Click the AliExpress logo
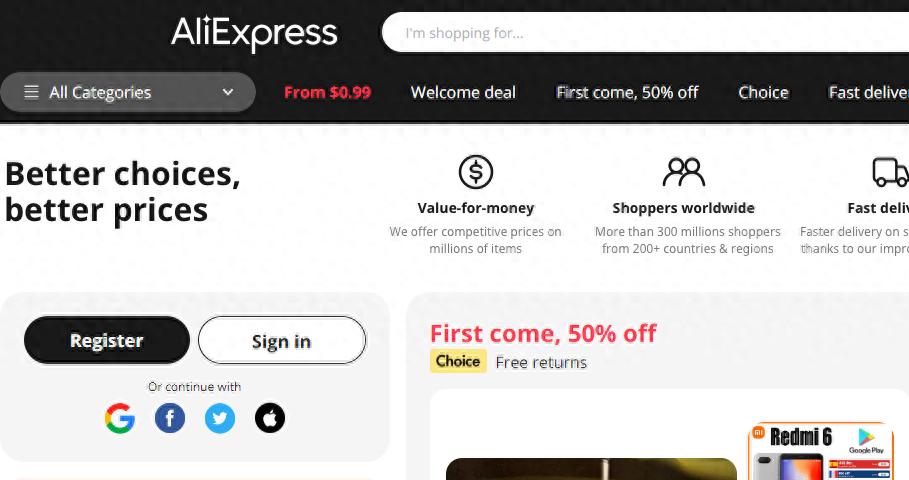909x480 pixels. [254, 33]
